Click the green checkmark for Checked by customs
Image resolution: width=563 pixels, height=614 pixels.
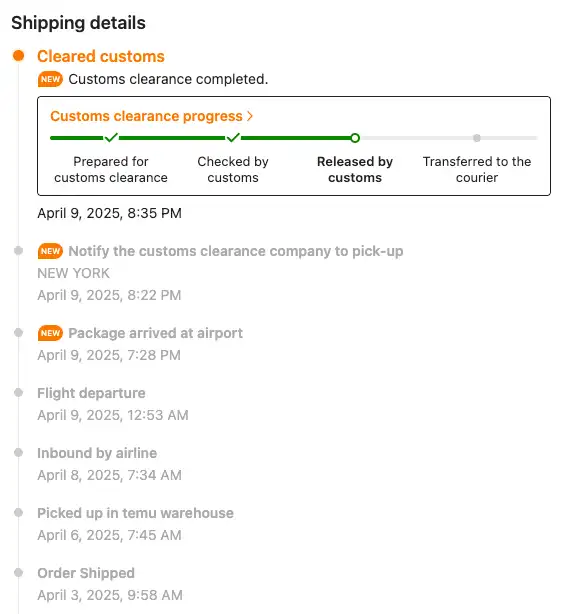coord(233,137)
